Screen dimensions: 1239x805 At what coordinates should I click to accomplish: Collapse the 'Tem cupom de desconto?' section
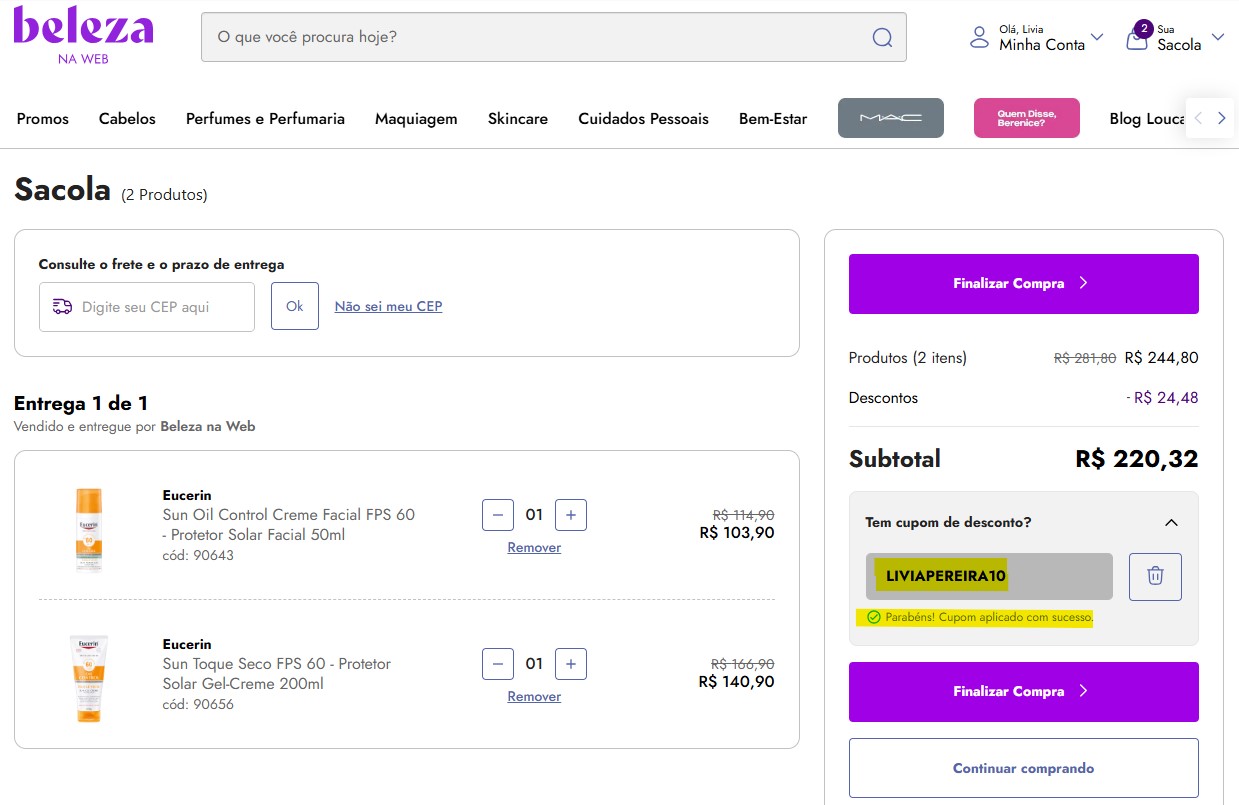pos(1172,522)
